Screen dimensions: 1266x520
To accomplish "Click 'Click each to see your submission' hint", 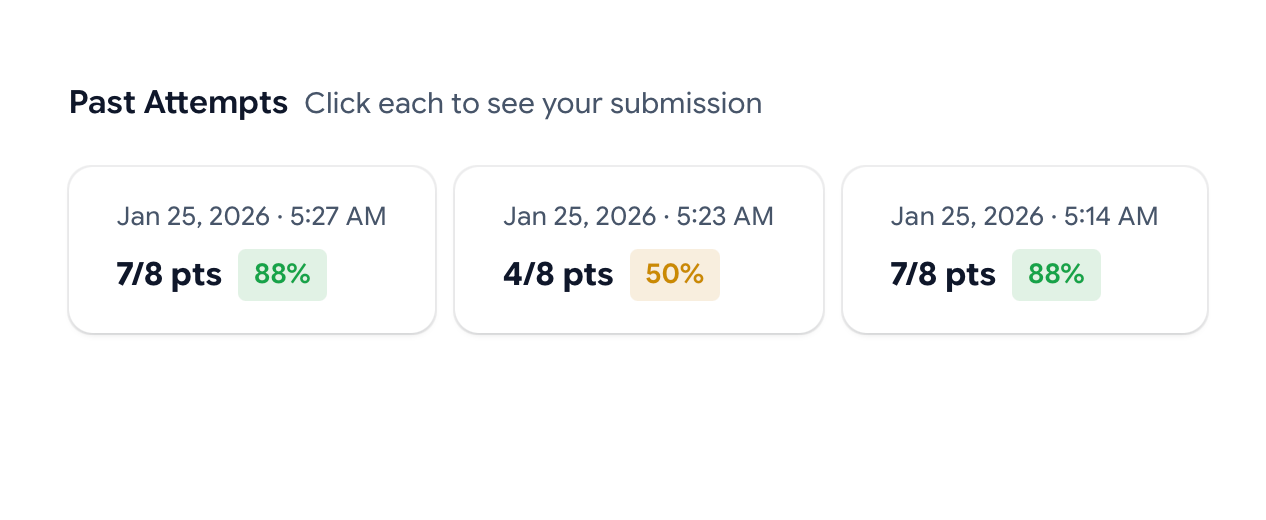I will pyautogui.click(x=533, y=104).
